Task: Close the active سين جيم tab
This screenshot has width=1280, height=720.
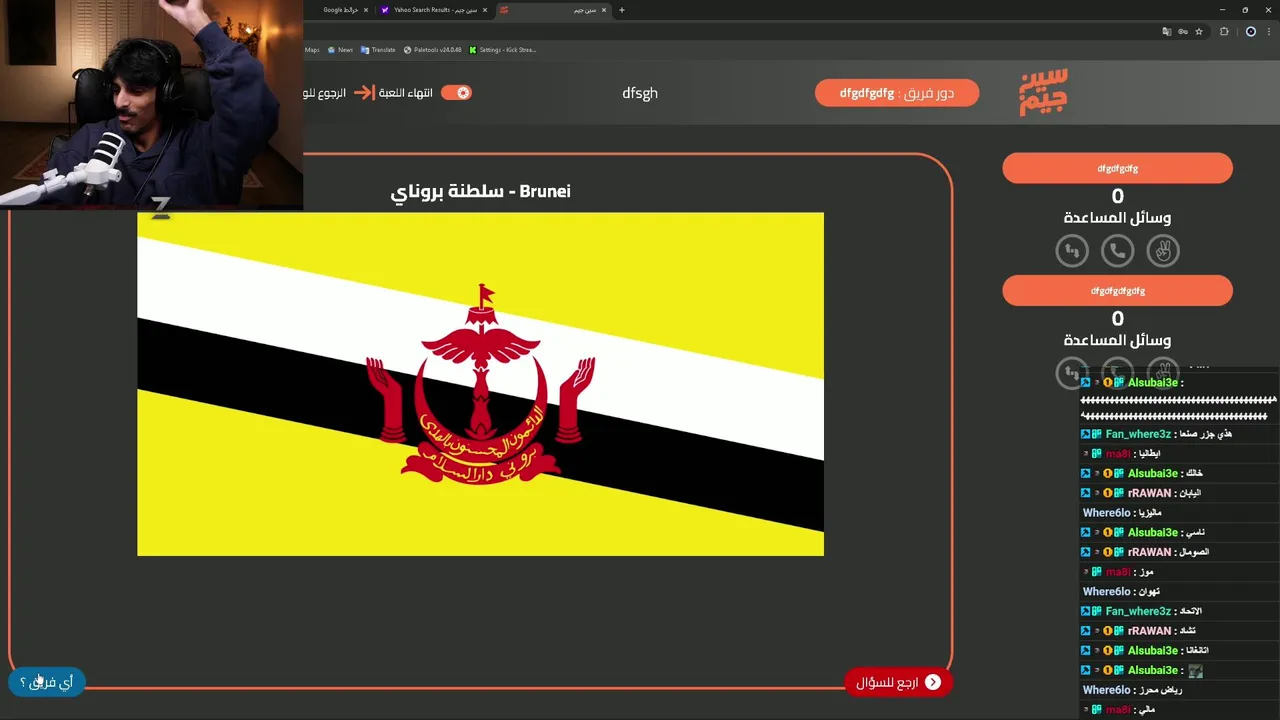Action: point(604,10)
